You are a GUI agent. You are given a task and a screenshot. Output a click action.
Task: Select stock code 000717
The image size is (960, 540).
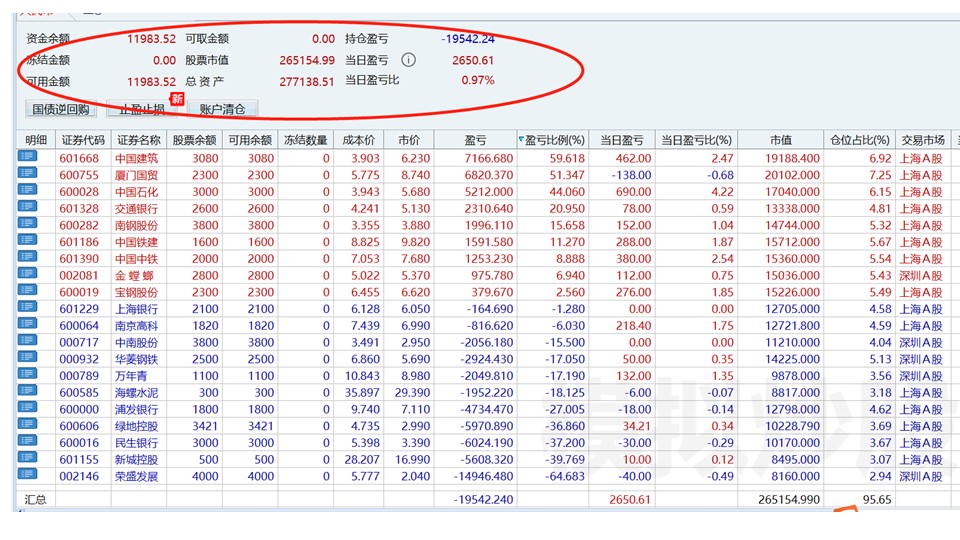[x=79, y=342]
